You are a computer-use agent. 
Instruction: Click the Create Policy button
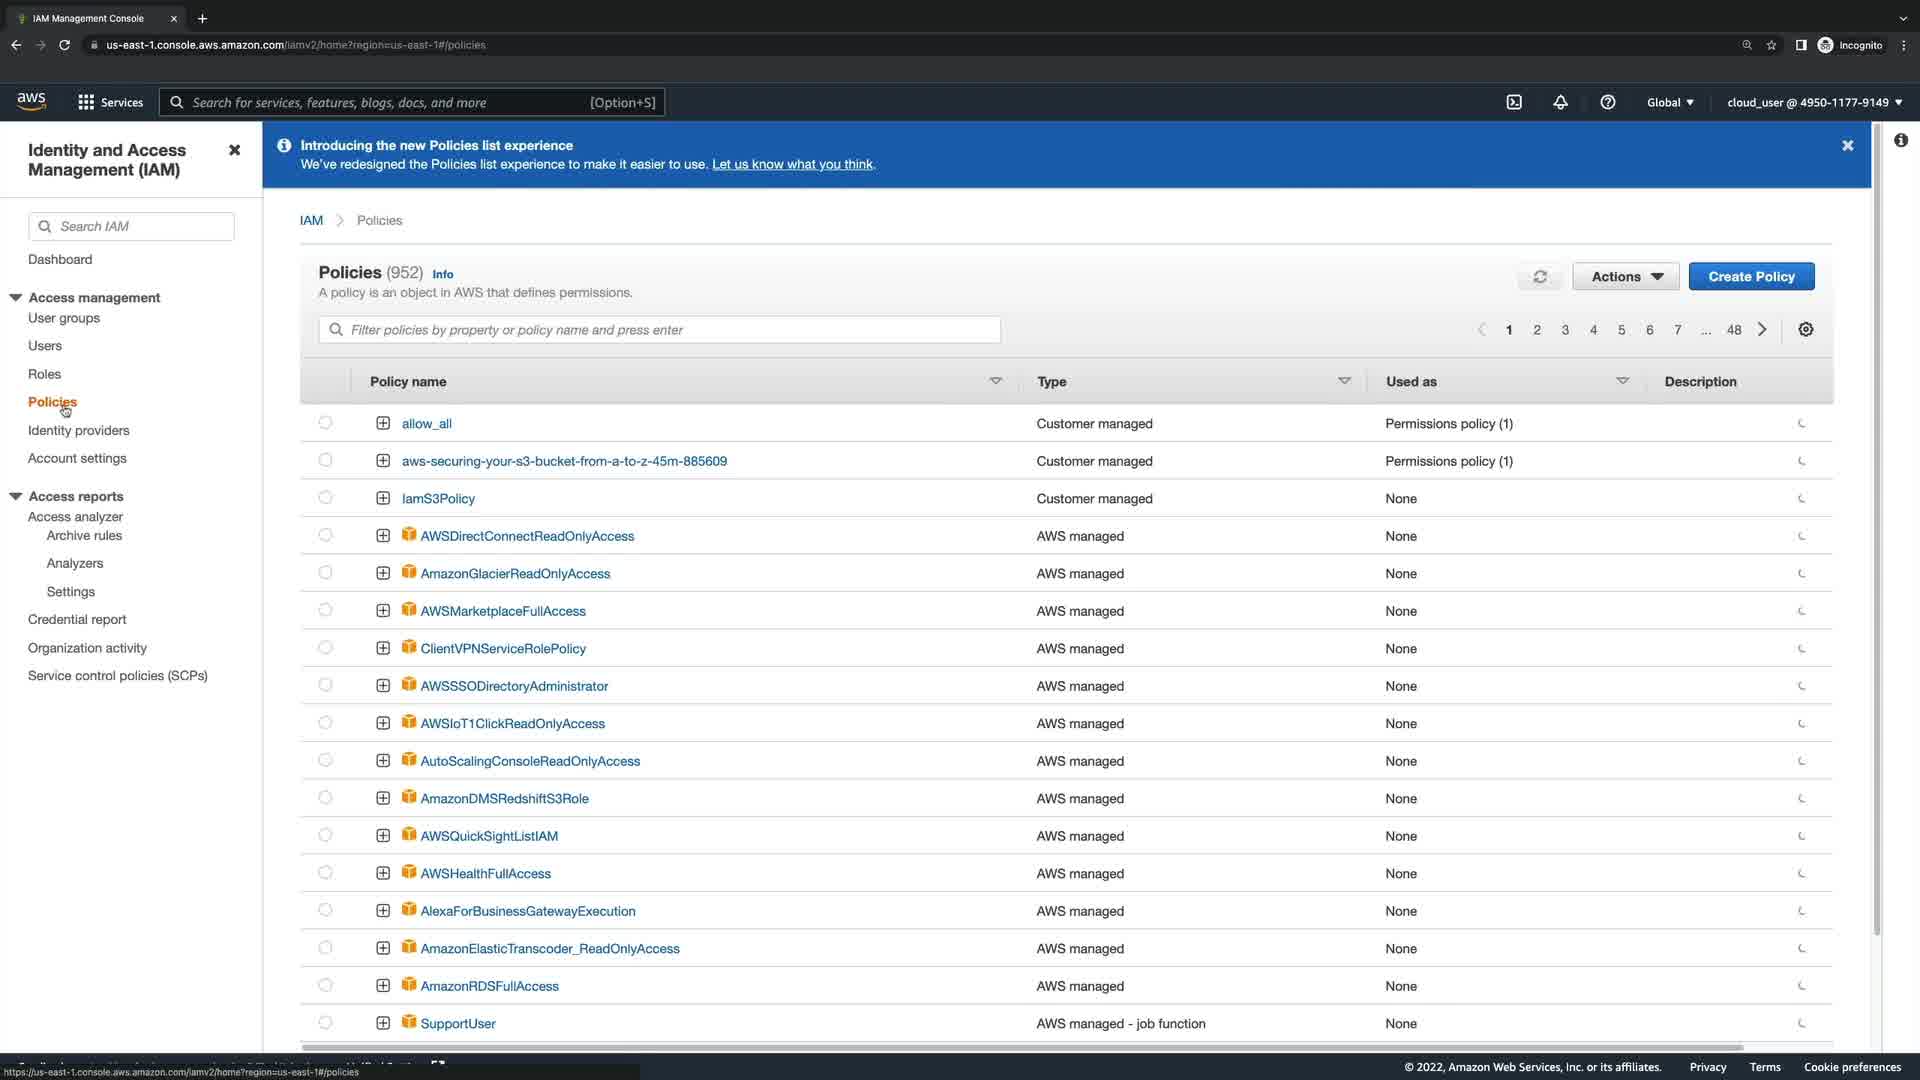click(x=1751, y=277)
